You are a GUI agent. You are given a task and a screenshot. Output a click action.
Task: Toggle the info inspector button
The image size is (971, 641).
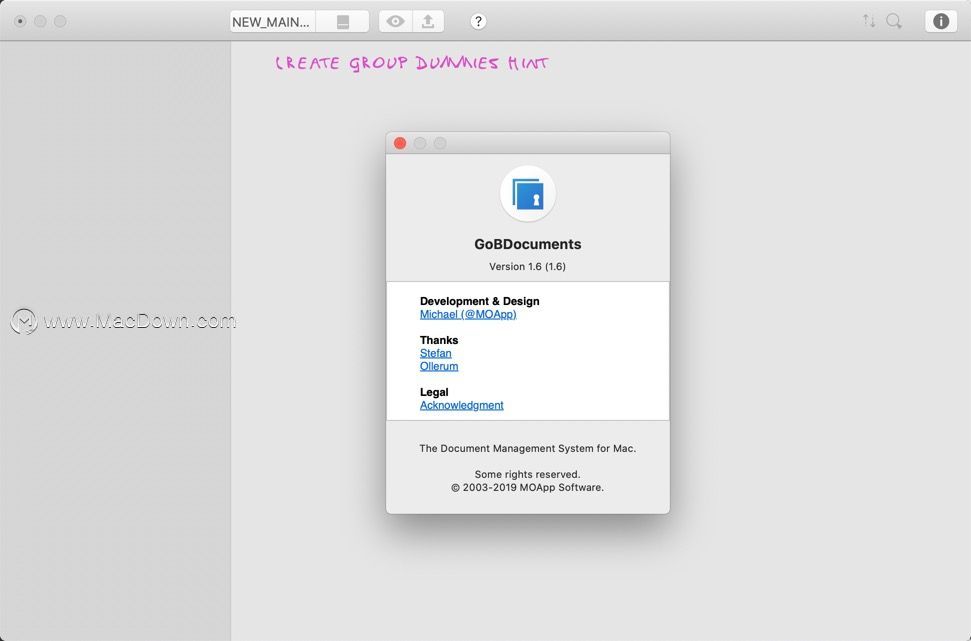click(x=941, y=21)
